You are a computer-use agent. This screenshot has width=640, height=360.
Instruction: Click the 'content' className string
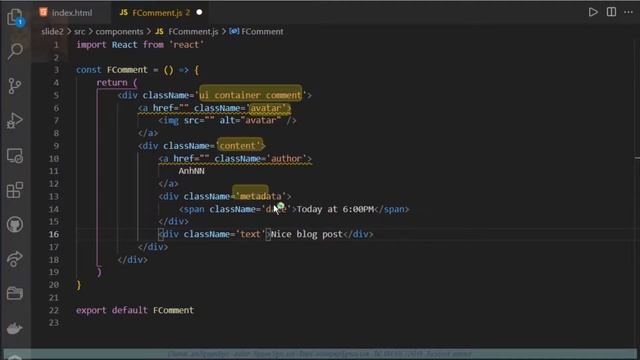pos(240,146)
